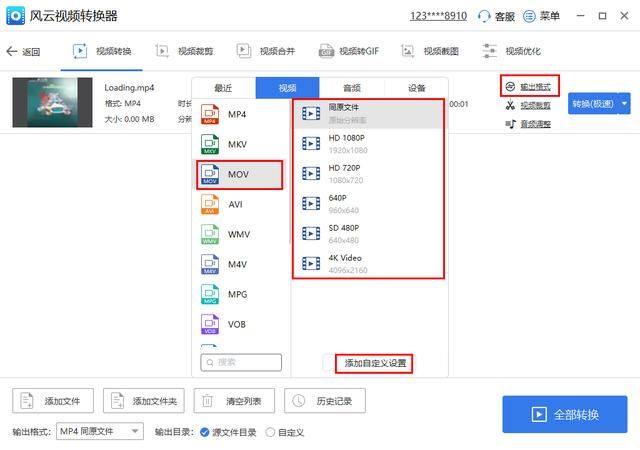This screenshot has height=450, width=640.
Task: Select the AVI format file icon
Action: tap(210, 204)
